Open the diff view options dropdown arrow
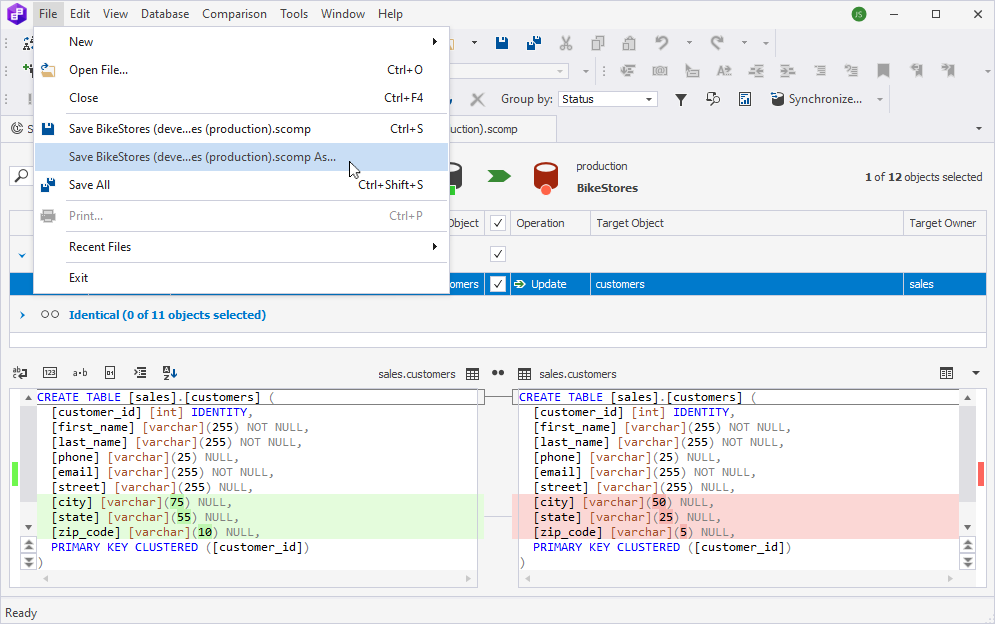 [x=976, y=373]
